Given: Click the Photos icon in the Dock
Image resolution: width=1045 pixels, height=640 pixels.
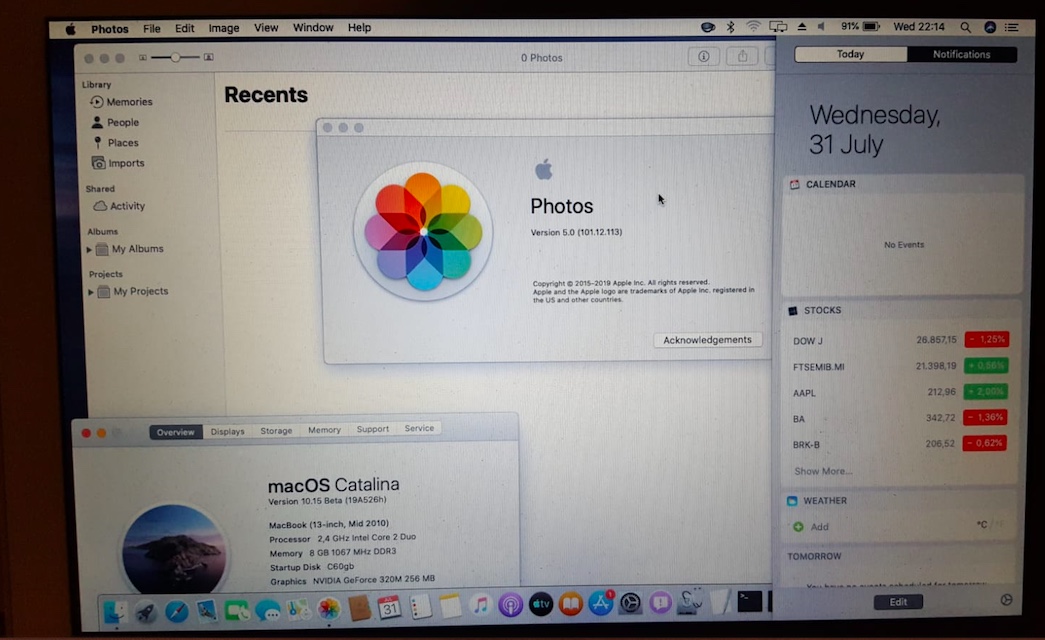Looking at the screenshot, I should click(329, 608).
